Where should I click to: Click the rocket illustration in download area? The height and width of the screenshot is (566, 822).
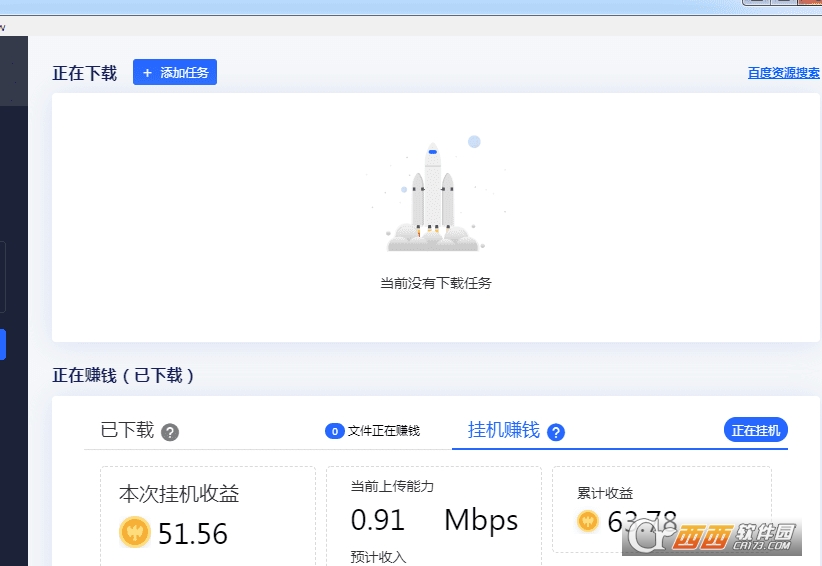point(434,197)
